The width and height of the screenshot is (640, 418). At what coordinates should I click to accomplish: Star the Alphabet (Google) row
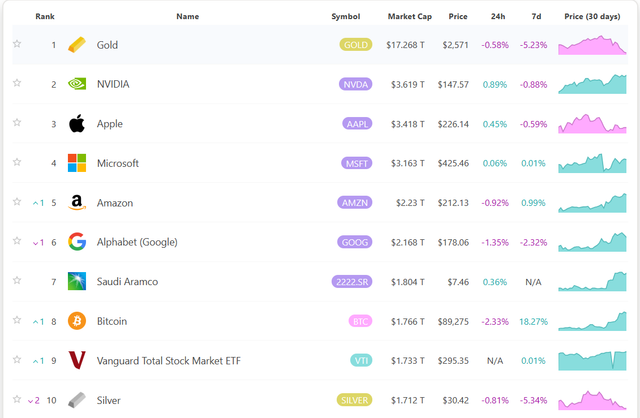tap(17, 241)
